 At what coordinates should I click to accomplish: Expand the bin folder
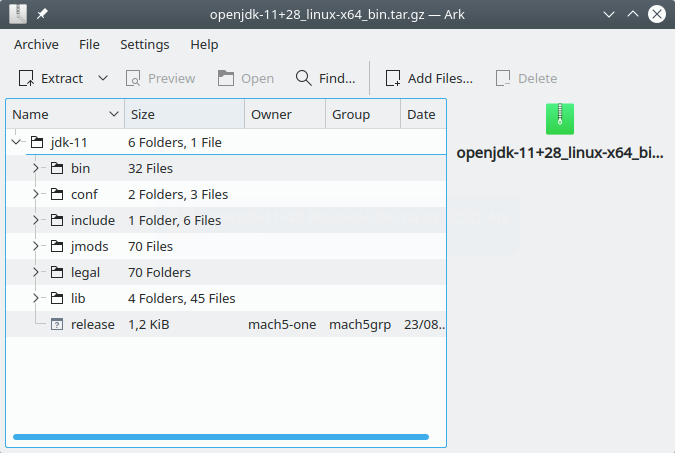click(x=36, y=168)
